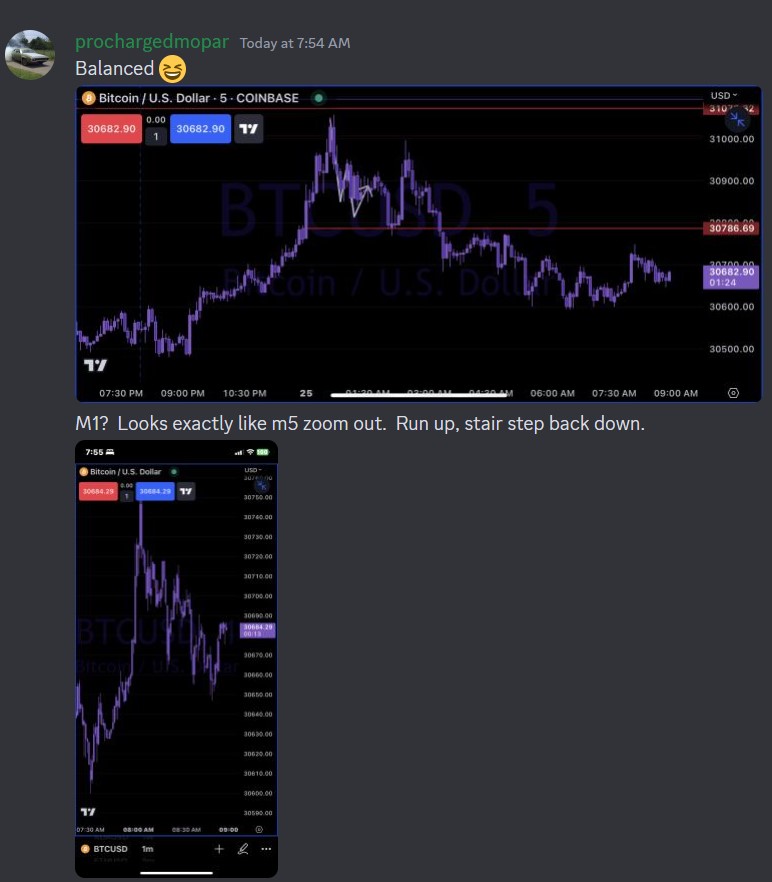Click the TradingView icon button in the phone chart header
772x882 pixels.
[x=186, y=491]
